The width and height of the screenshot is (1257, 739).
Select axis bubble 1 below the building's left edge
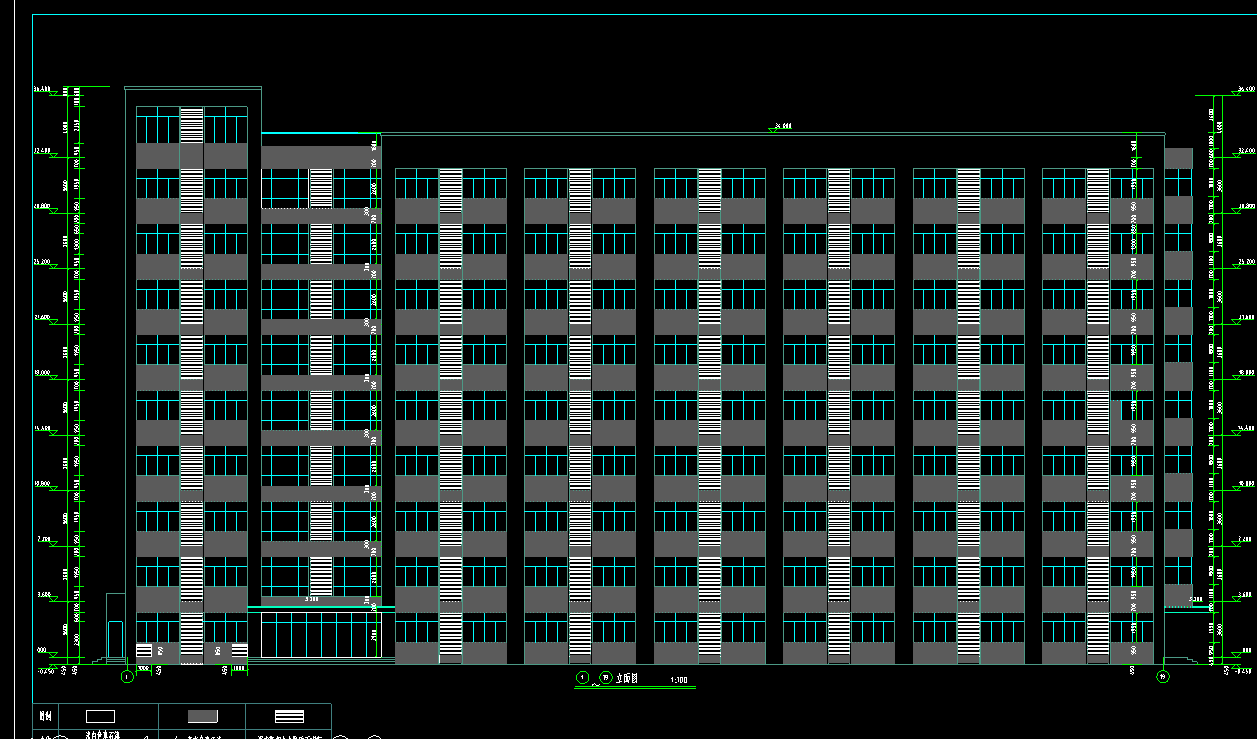127,677
